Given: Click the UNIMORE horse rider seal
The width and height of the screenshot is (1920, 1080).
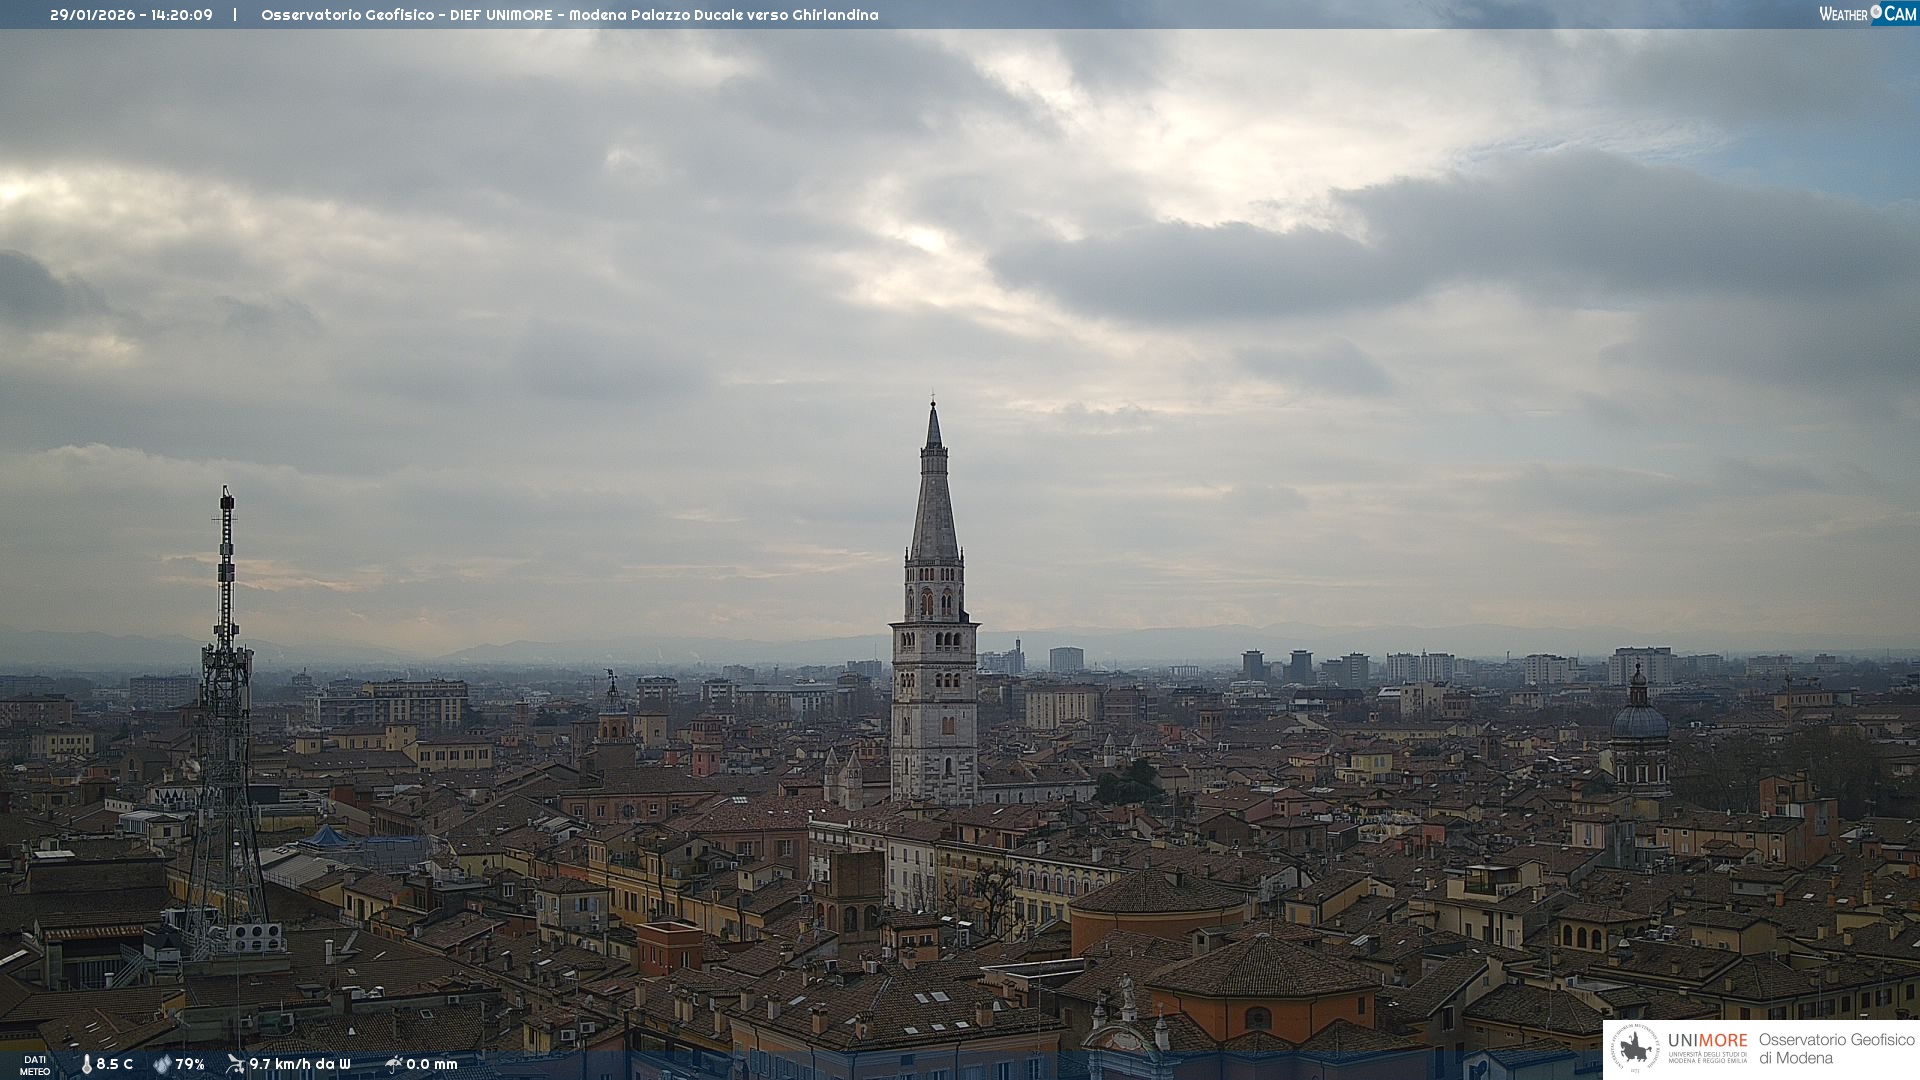Looking at the screenshot, I should 1636,1049.
